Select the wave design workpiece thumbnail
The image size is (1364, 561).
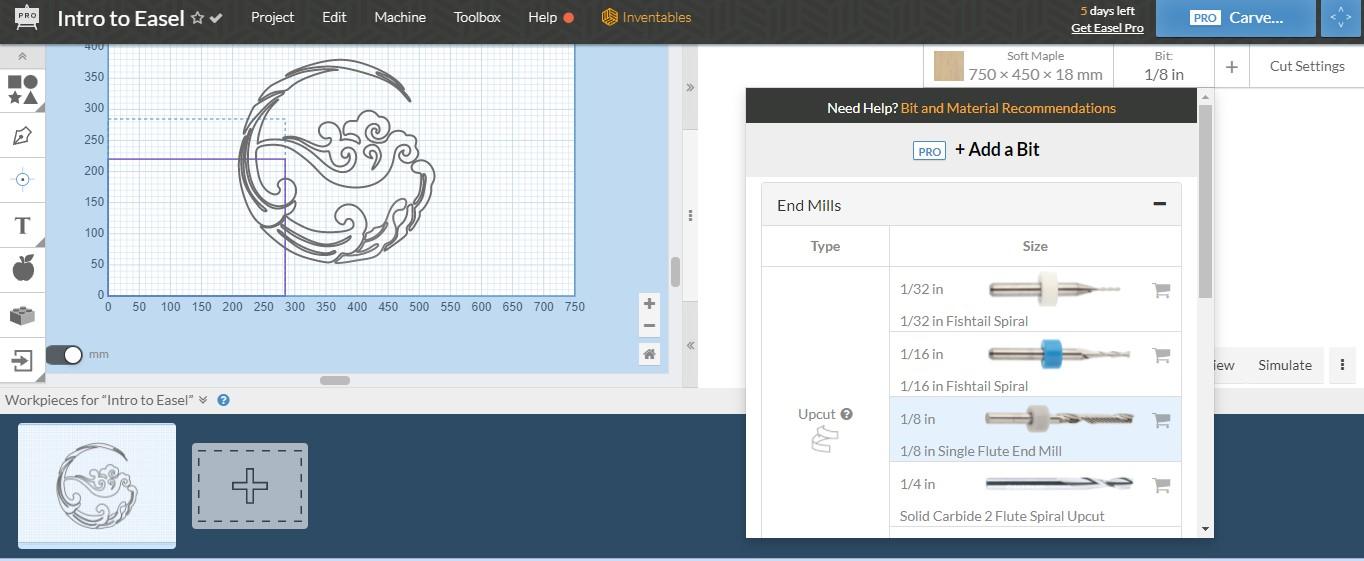pyautogui.click(x=97, y=486)
